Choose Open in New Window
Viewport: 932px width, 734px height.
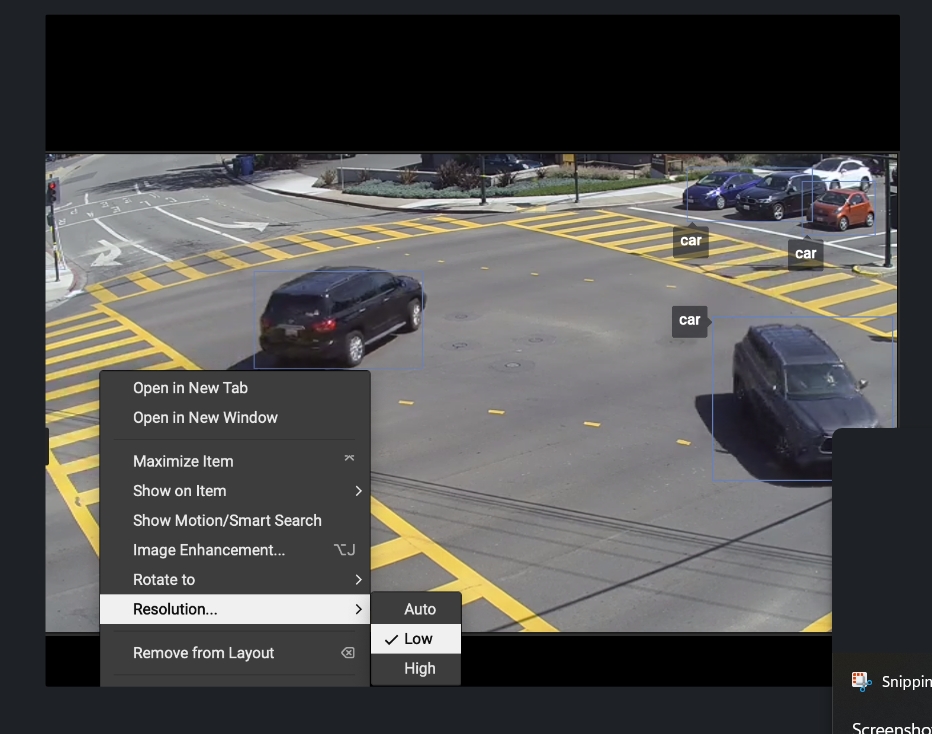point(205,418)
